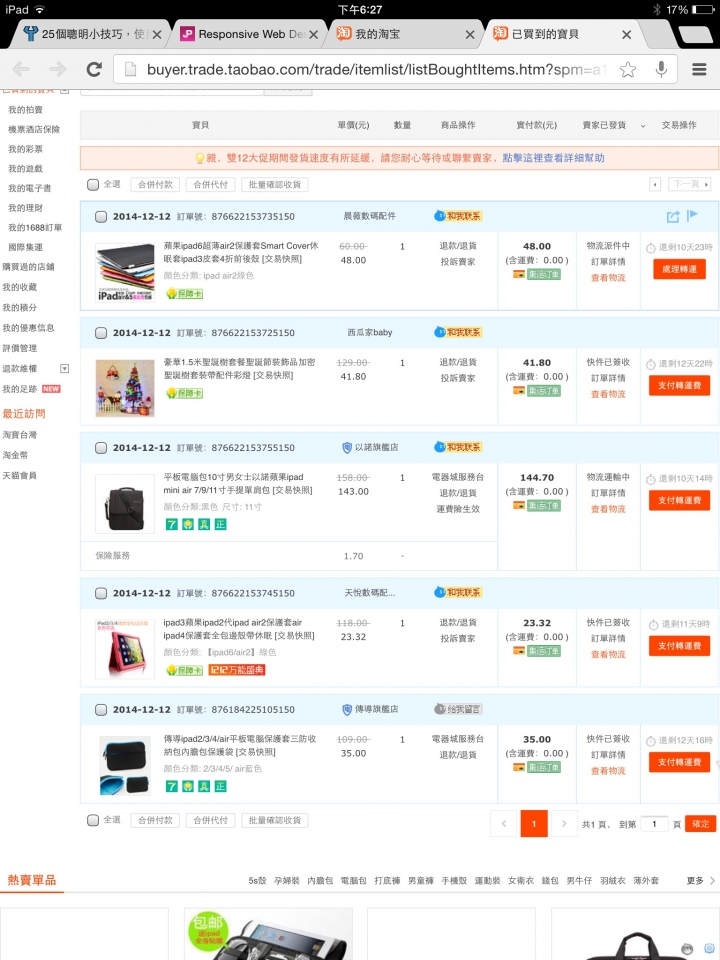Open 評價管理 sidebar item
The width and height of the screenshot is (720, 960).
(x=20, y=348)
